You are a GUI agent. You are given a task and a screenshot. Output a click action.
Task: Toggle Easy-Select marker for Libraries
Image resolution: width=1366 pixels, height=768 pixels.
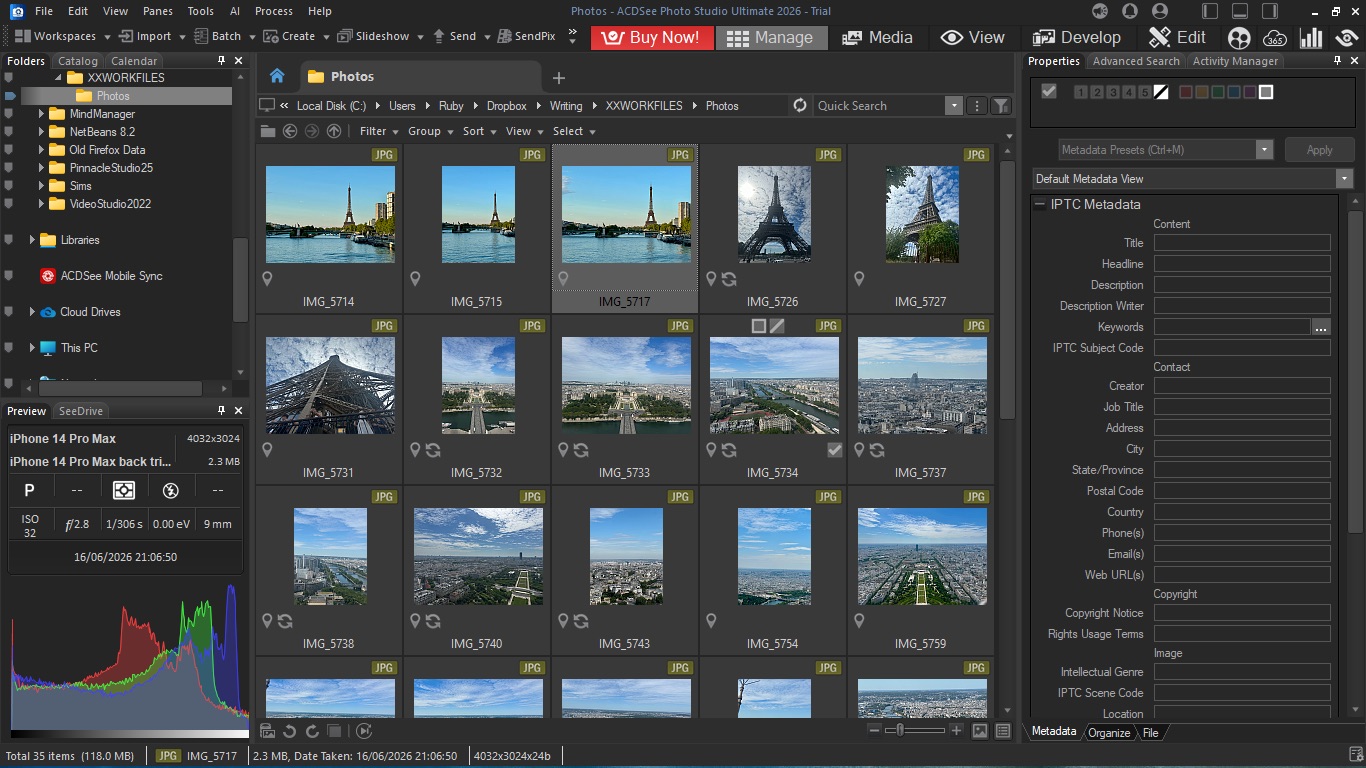[10, 240]
